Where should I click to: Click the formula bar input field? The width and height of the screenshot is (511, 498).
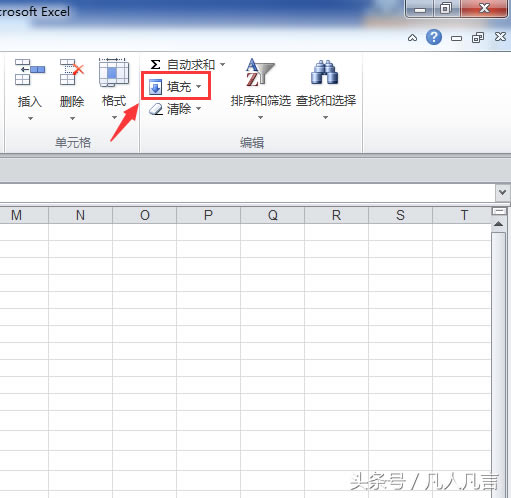point(247,193)
